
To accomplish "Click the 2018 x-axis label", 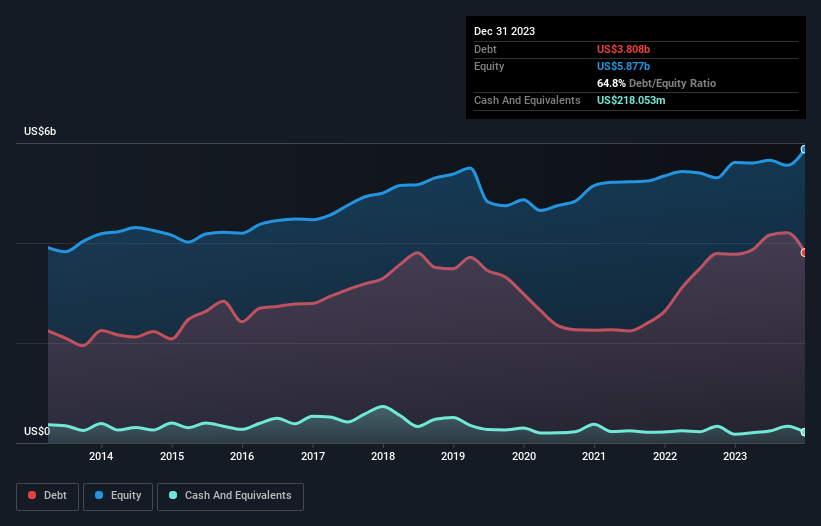I will pyautogui.click(x=383, y=456).
